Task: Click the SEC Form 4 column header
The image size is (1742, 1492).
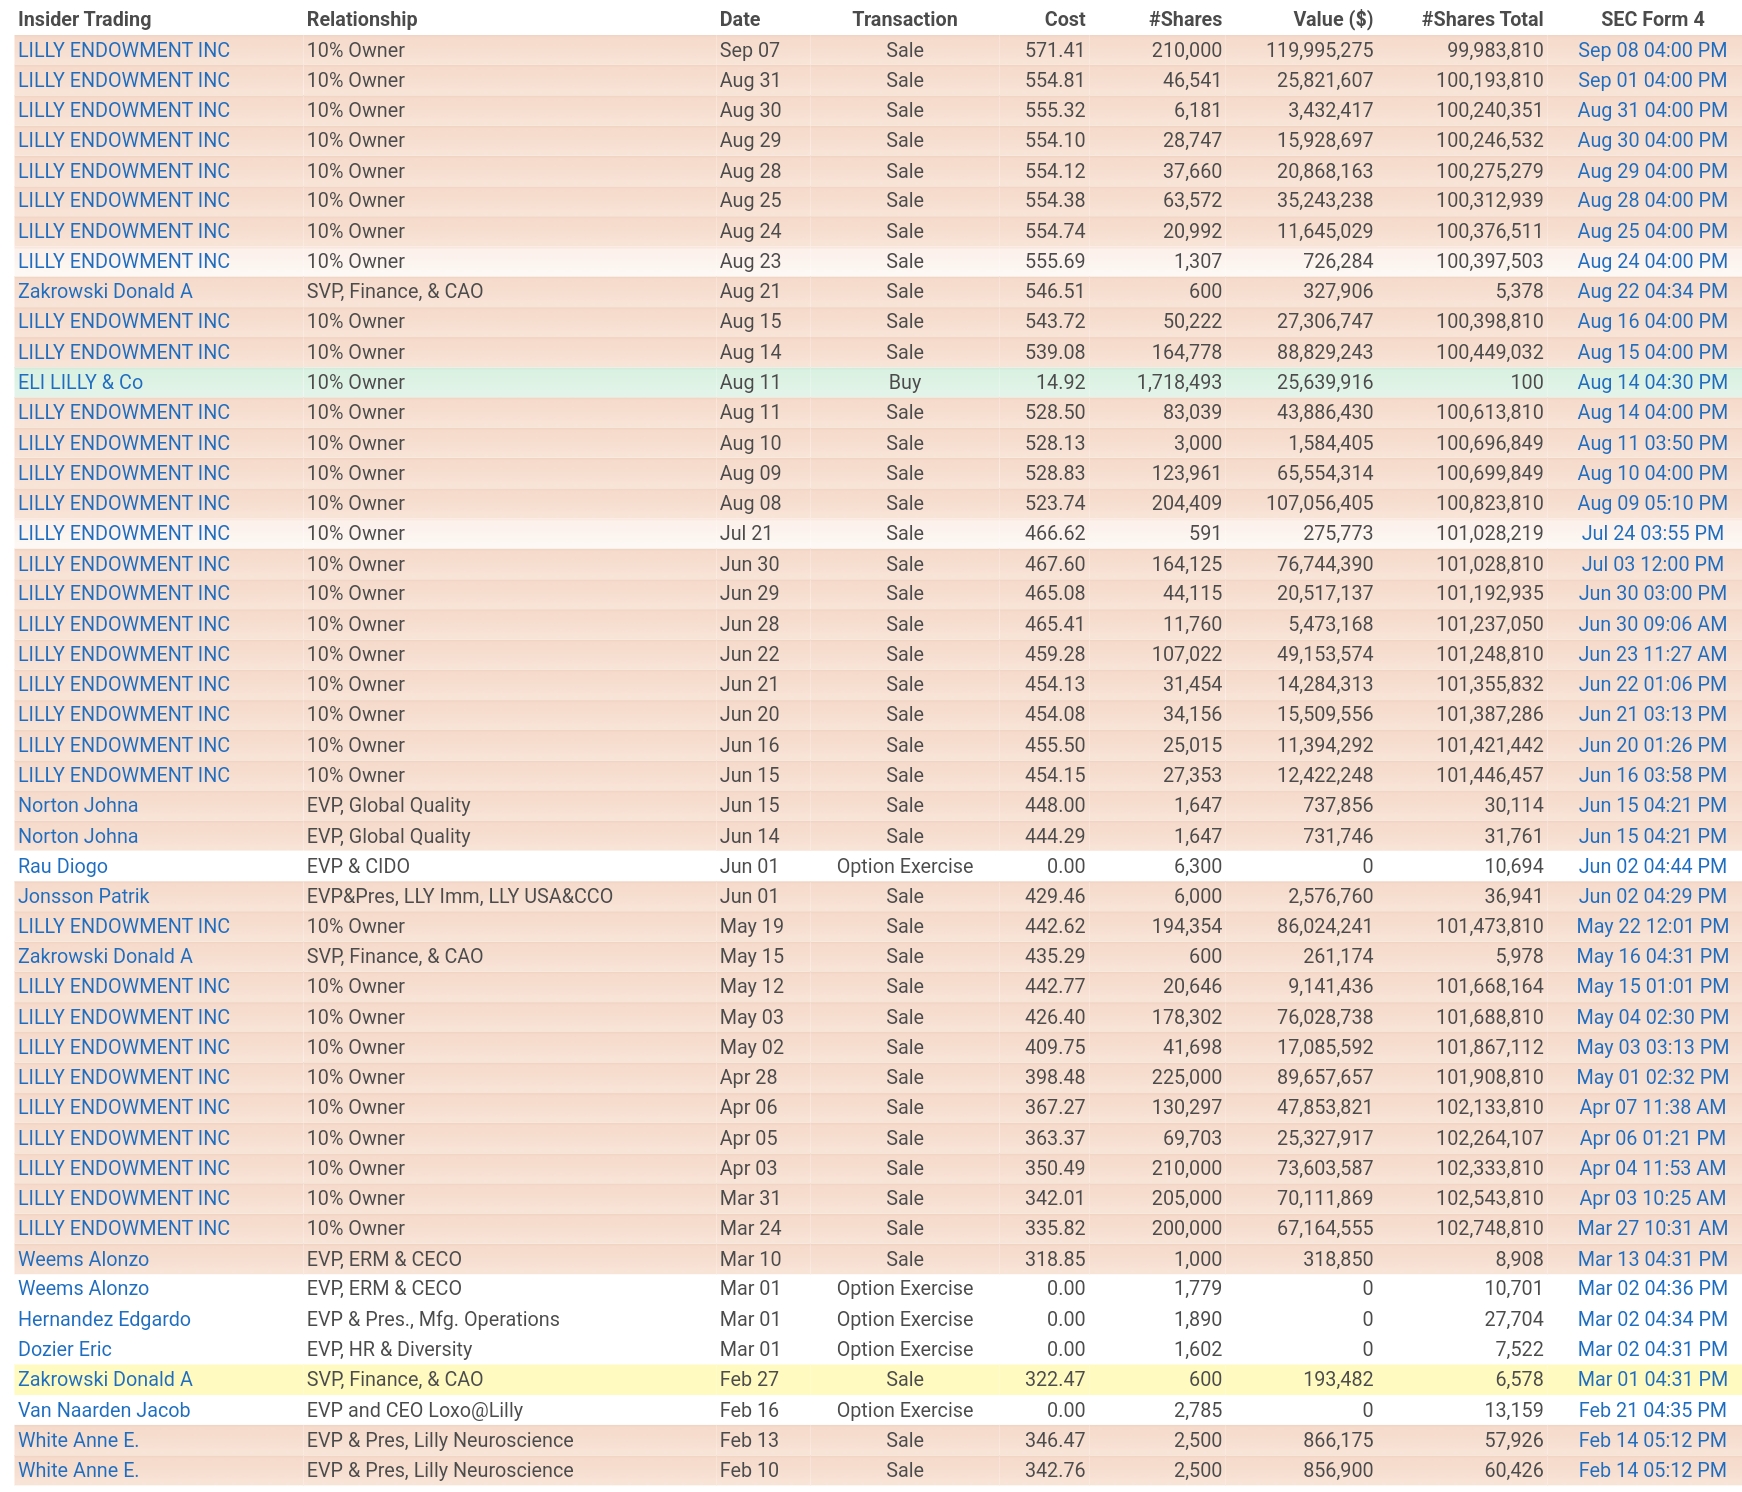Action: pyautogui.click(x=1652, y=19)
